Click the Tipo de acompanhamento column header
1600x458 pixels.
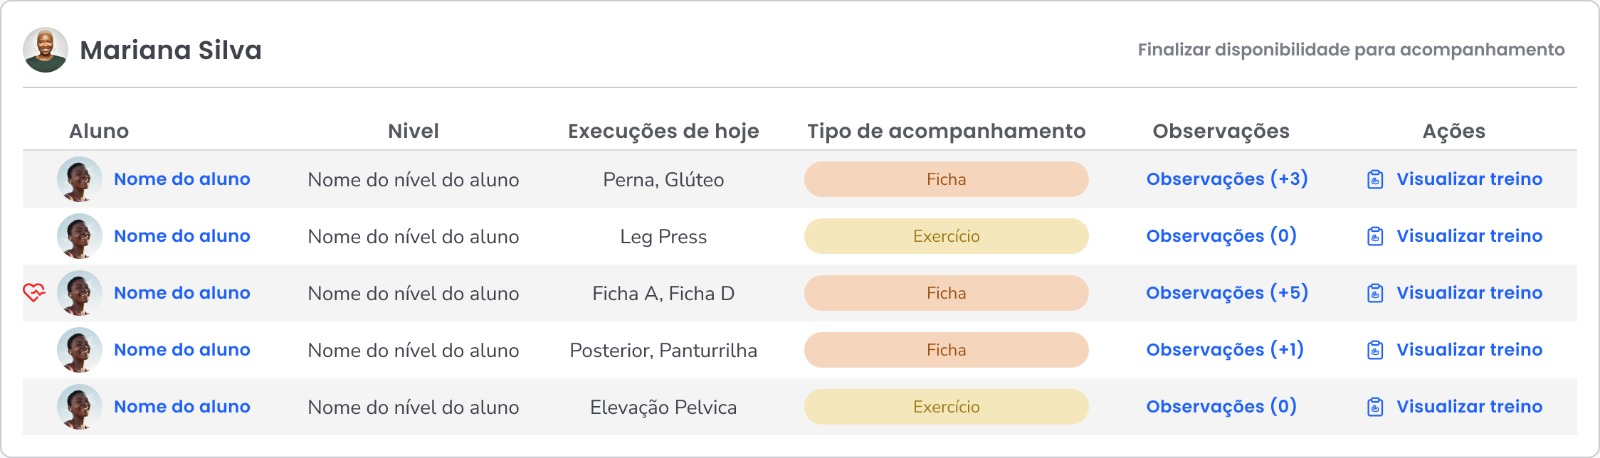[945, 131]
